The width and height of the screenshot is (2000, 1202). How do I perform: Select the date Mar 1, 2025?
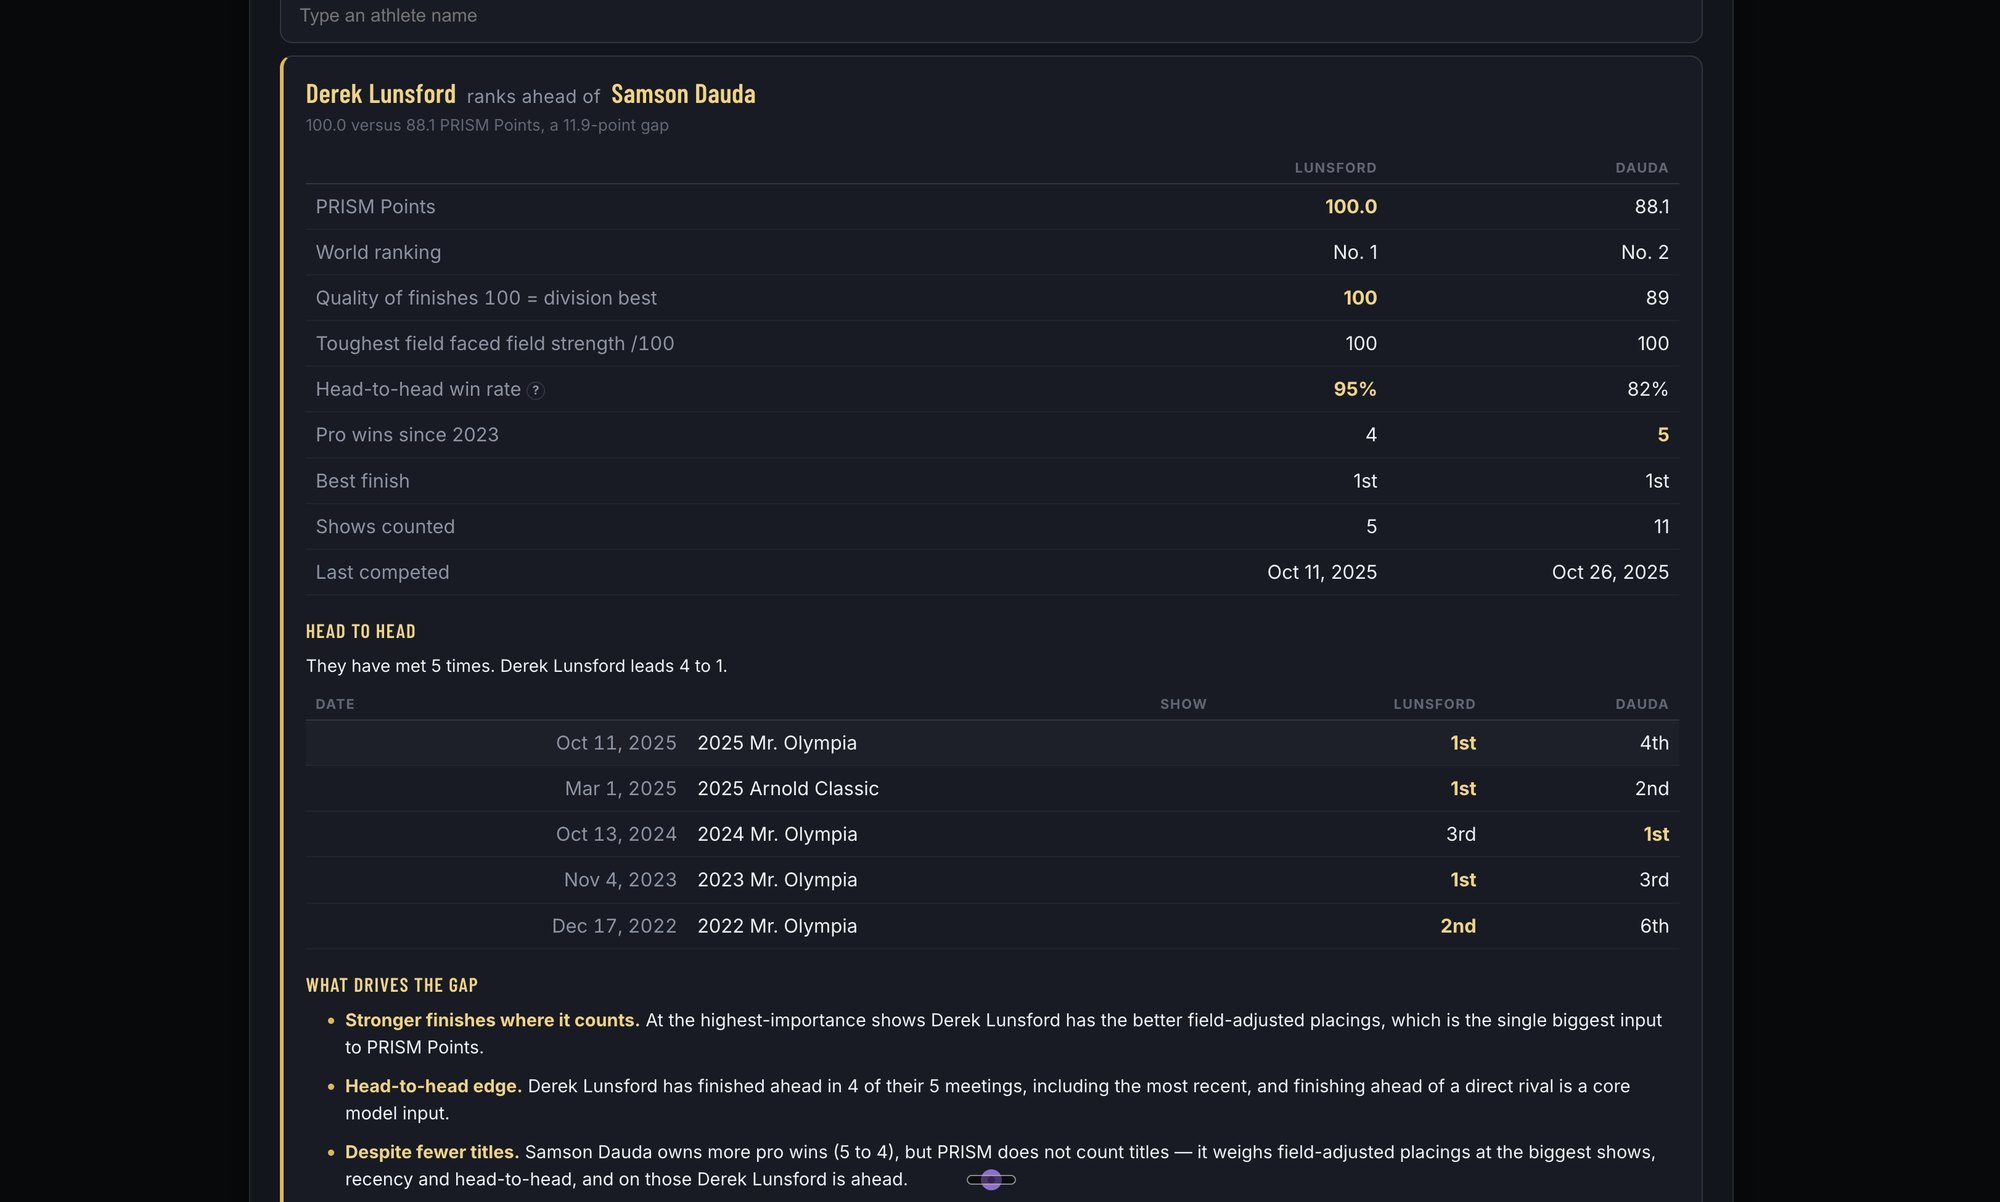tap(620, 789)
